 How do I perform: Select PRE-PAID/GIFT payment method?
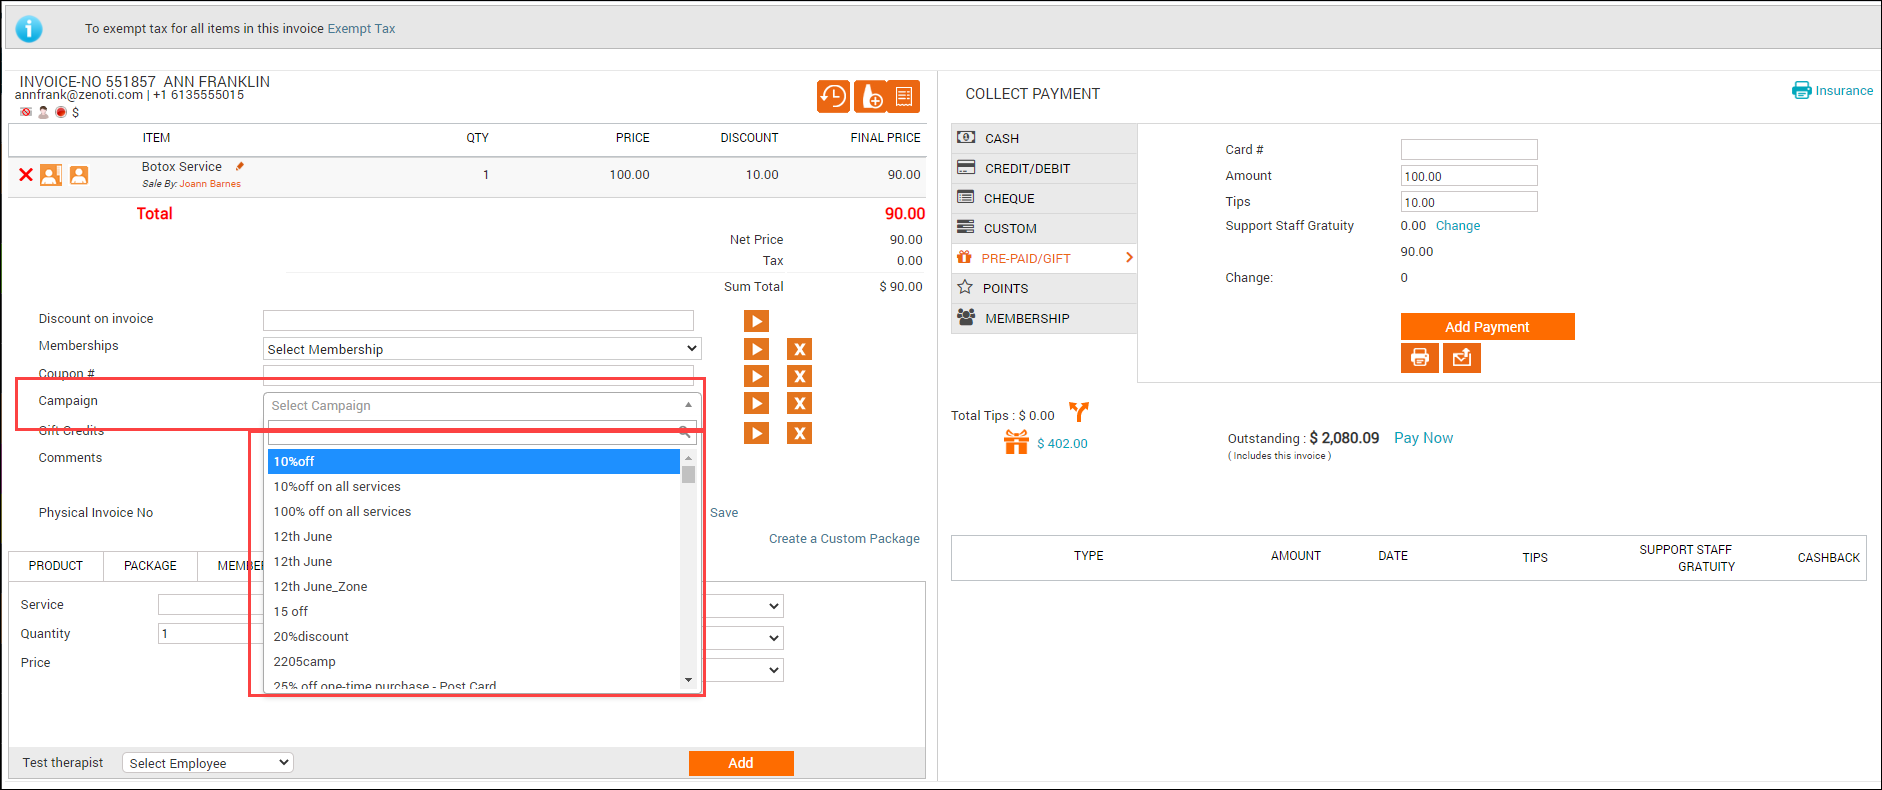point(1044,258)
